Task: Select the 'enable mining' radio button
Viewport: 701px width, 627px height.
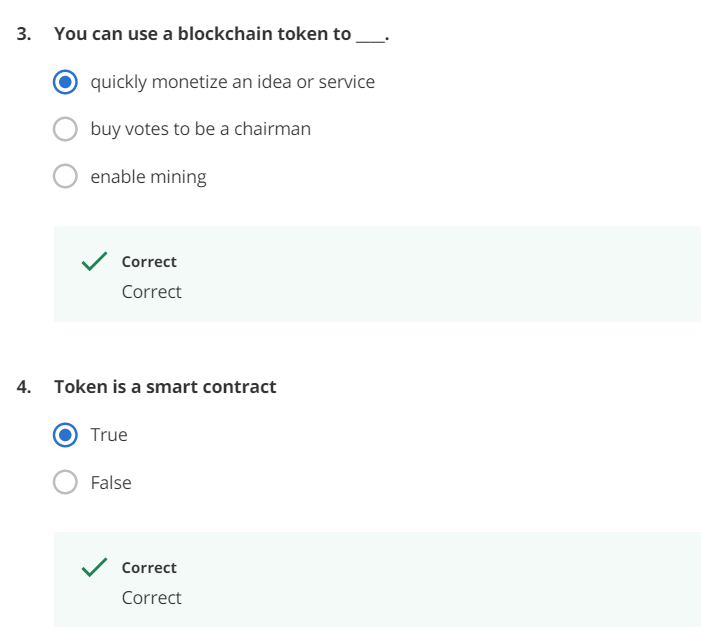Action: (65, 177)
